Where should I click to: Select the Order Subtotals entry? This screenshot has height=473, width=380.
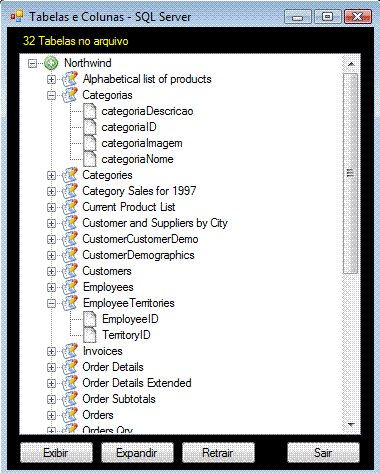(x=119, y=399)
